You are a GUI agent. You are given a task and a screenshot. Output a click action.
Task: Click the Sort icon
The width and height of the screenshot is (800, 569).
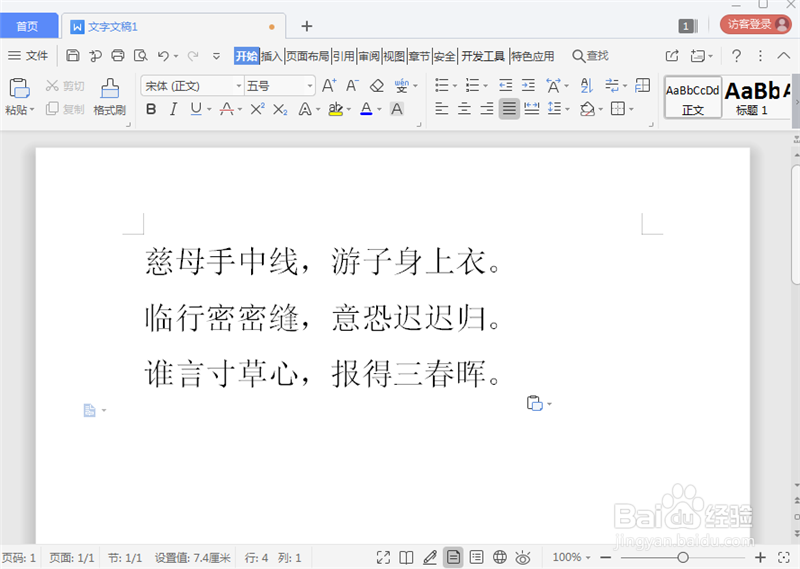587,85
